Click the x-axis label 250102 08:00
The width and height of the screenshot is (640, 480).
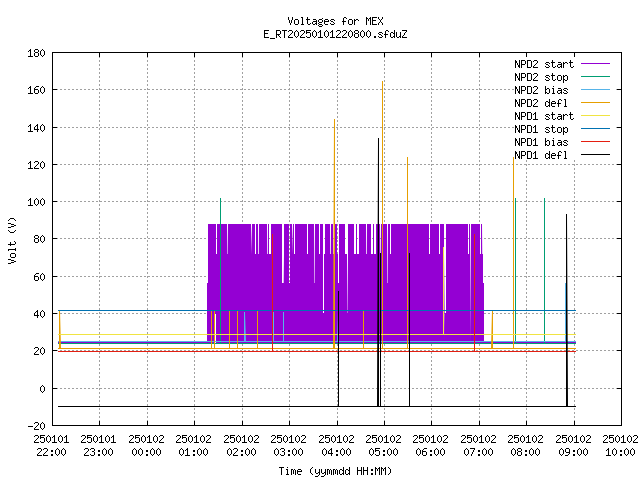(x=525, y=446)
